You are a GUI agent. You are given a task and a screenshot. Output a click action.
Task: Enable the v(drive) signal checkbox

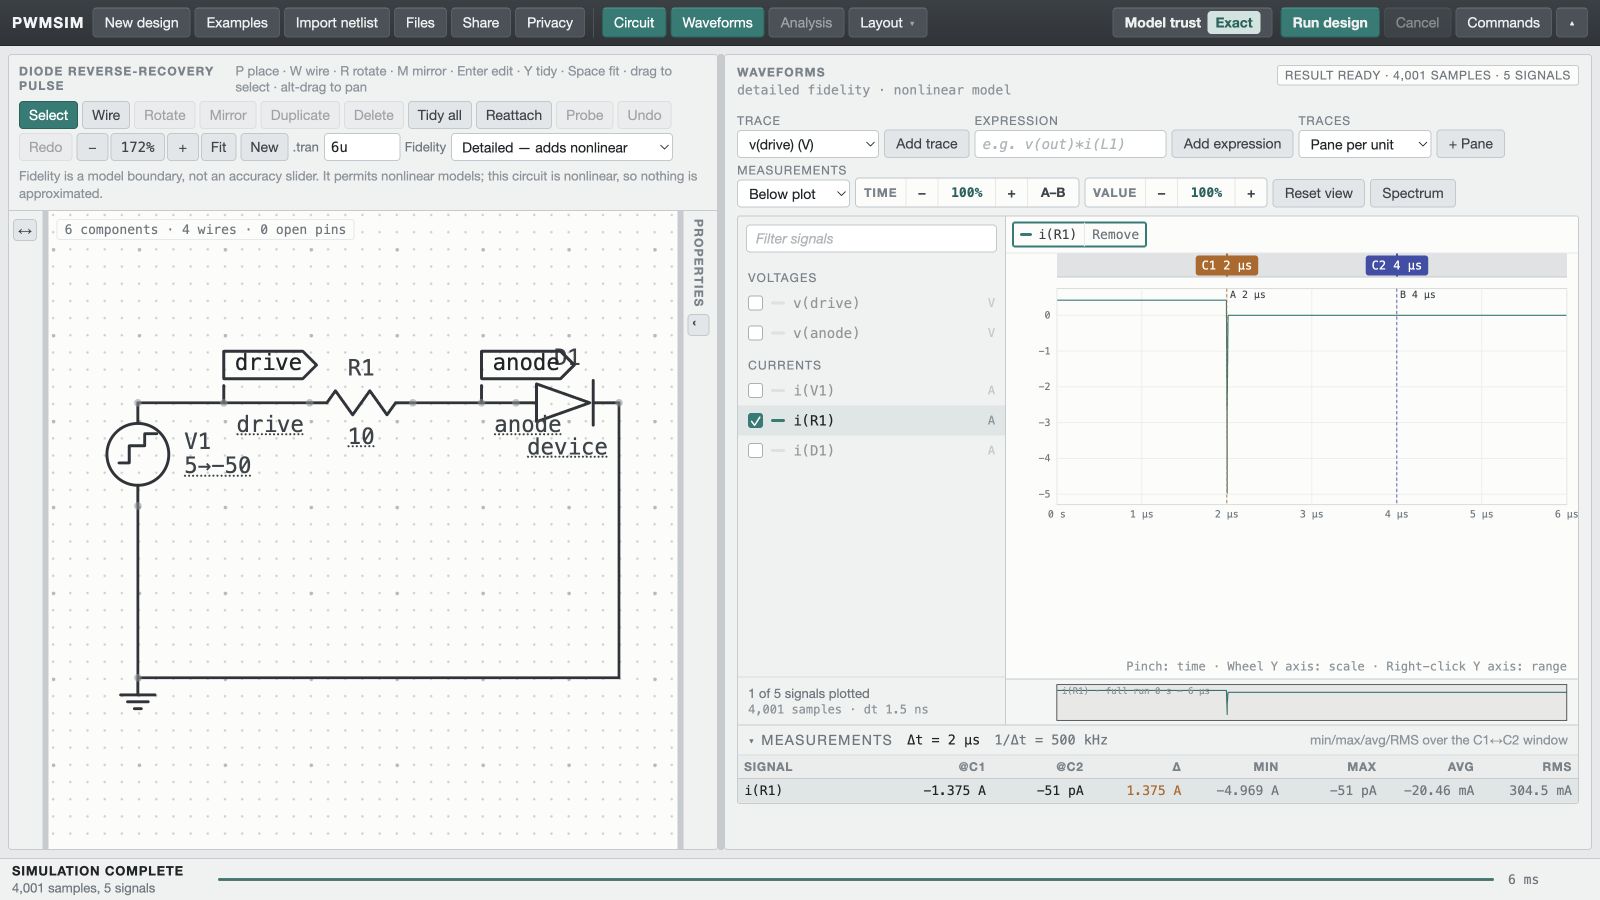click(755, 303)
